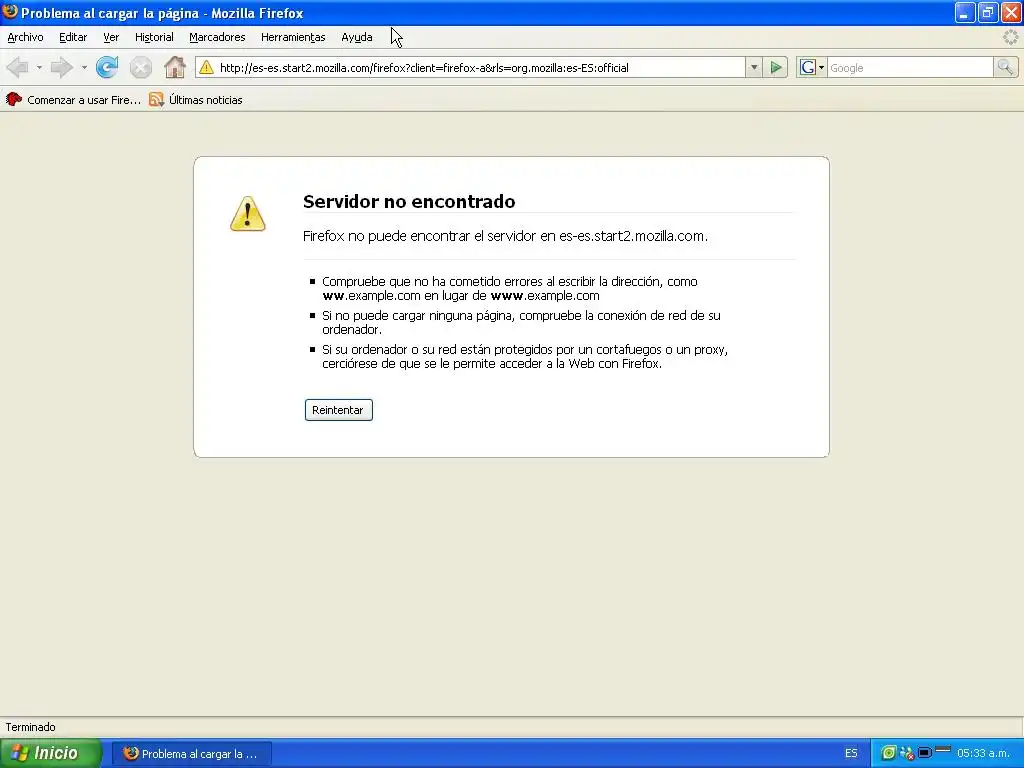This screenshot has width=1024, height=768.
Task: Expand the address bar URL history dropdown
Action: [754, 67]
